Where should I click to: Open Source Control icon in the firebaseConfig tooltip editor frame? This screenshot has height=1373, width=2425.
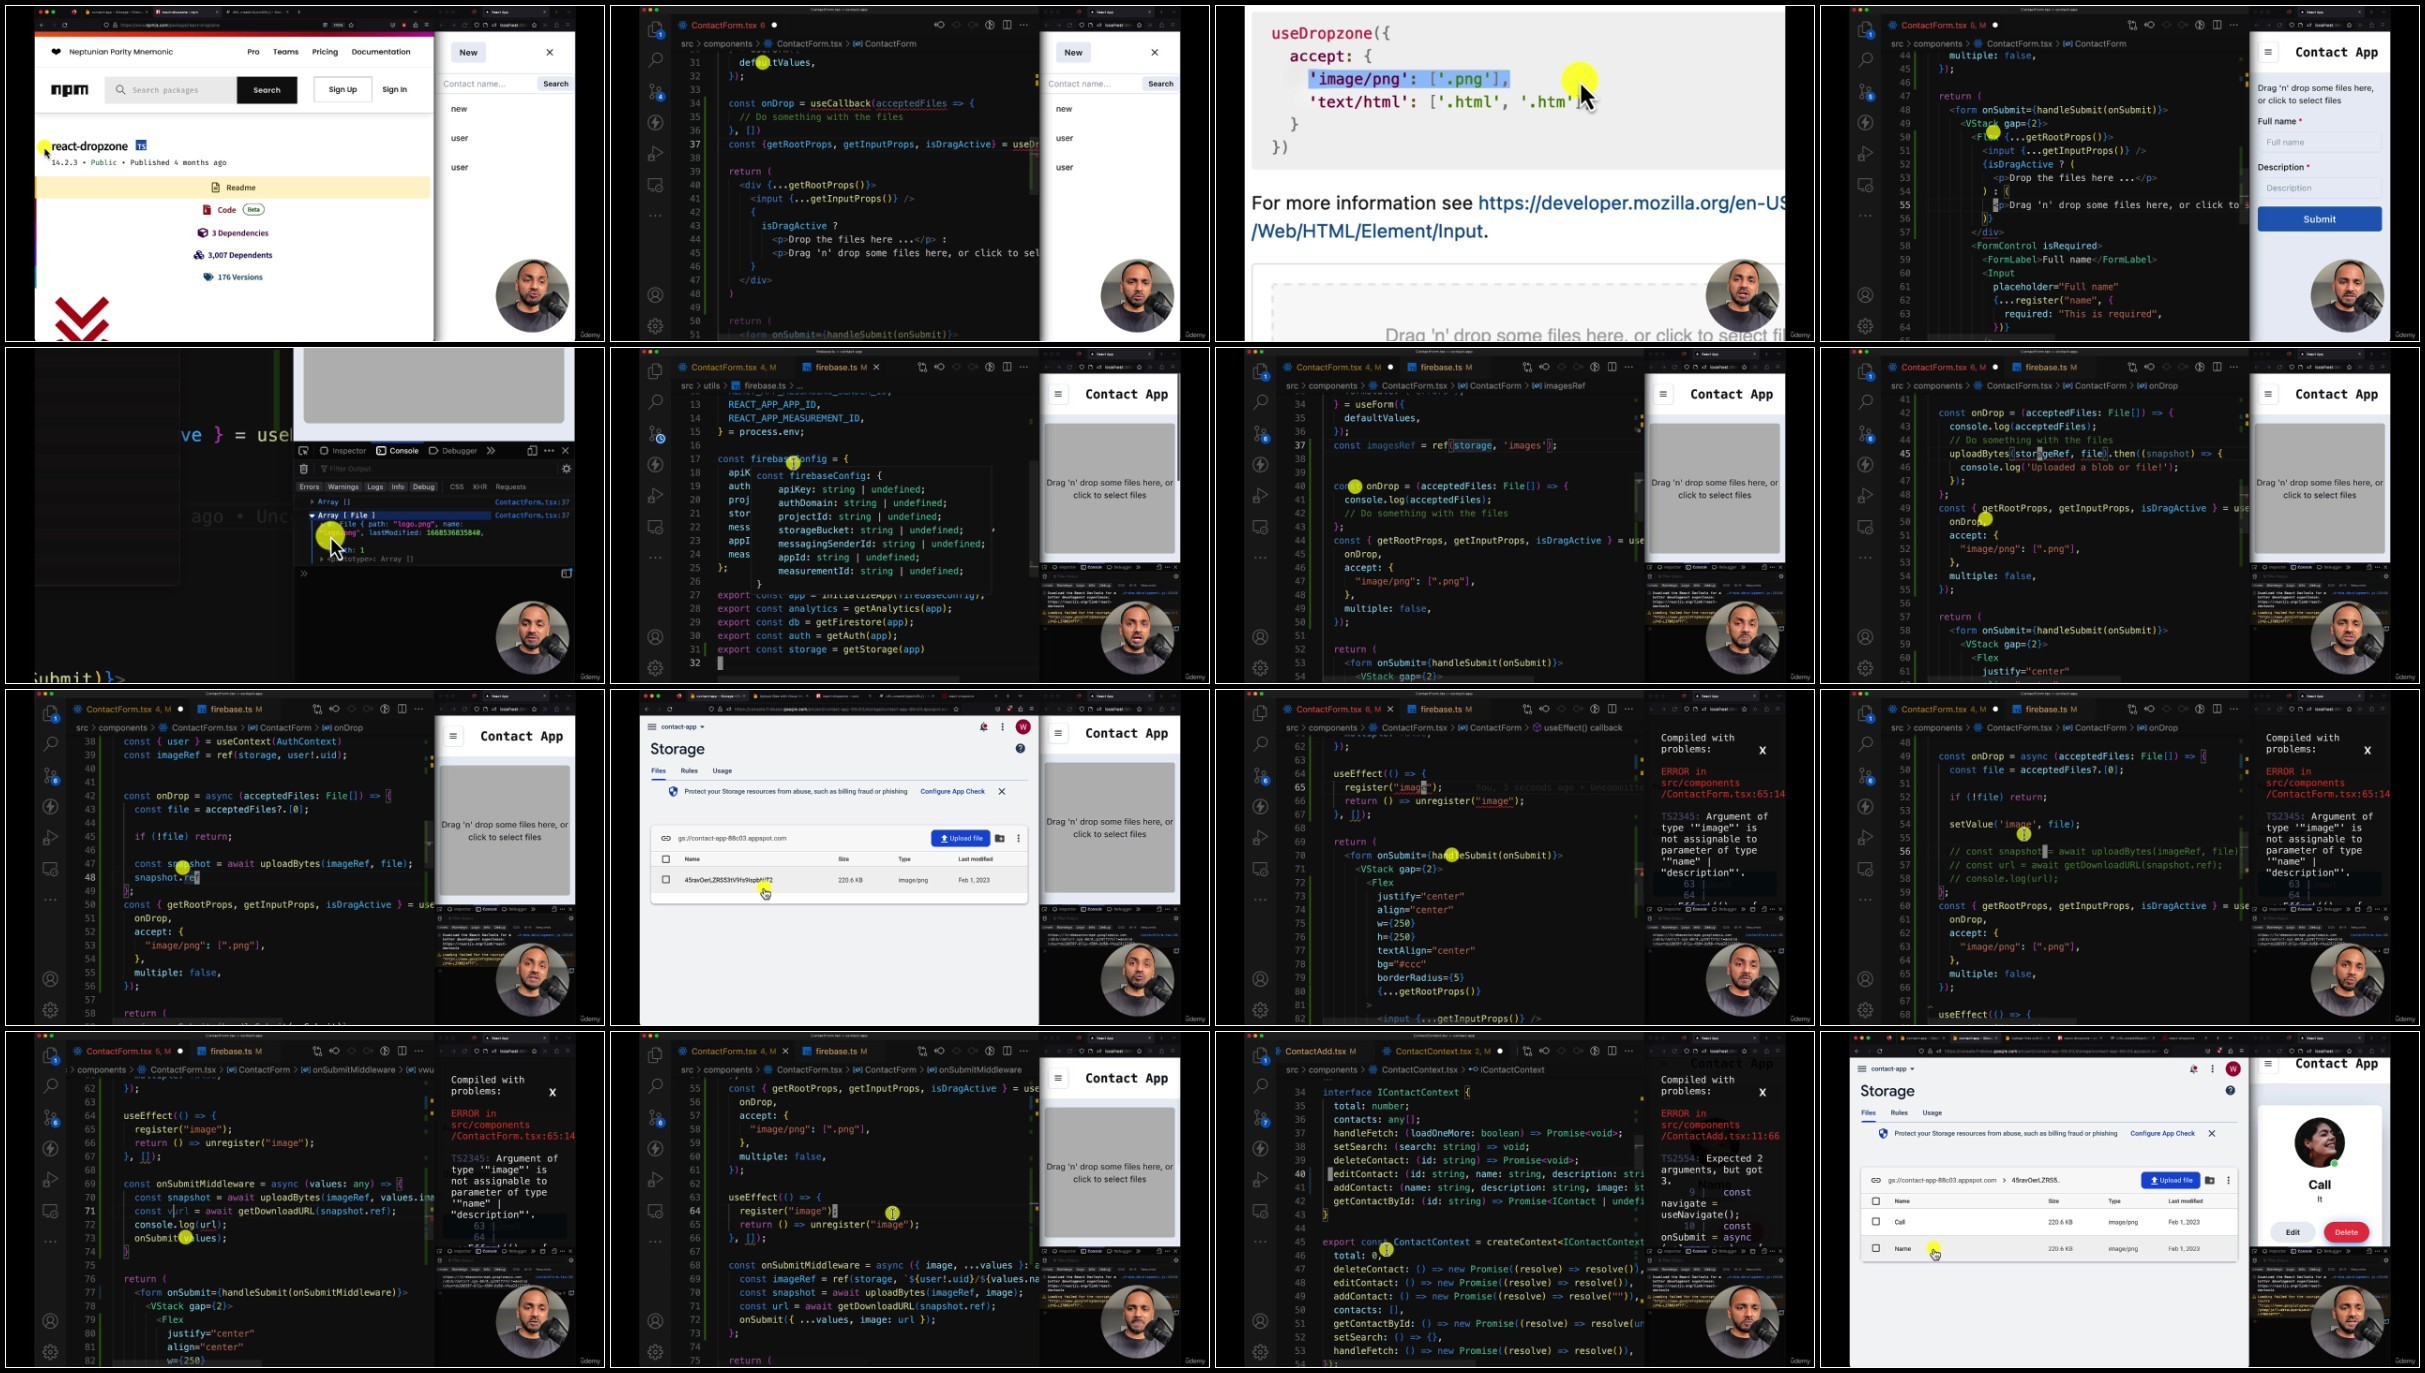point(656,434)
